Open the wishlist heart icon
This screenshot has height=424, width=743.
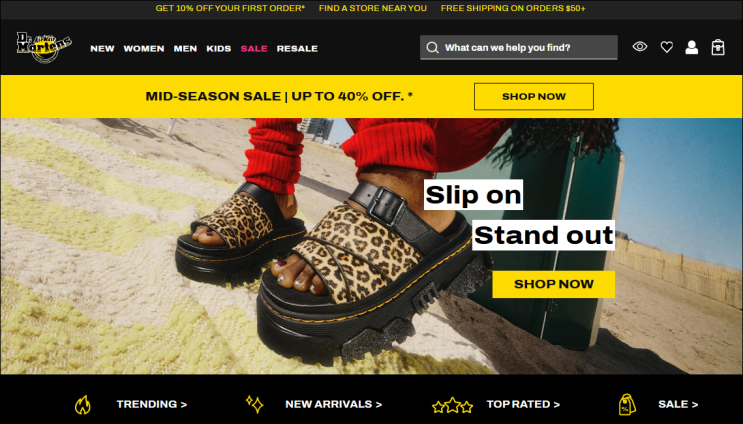click(x=667, y=47)
